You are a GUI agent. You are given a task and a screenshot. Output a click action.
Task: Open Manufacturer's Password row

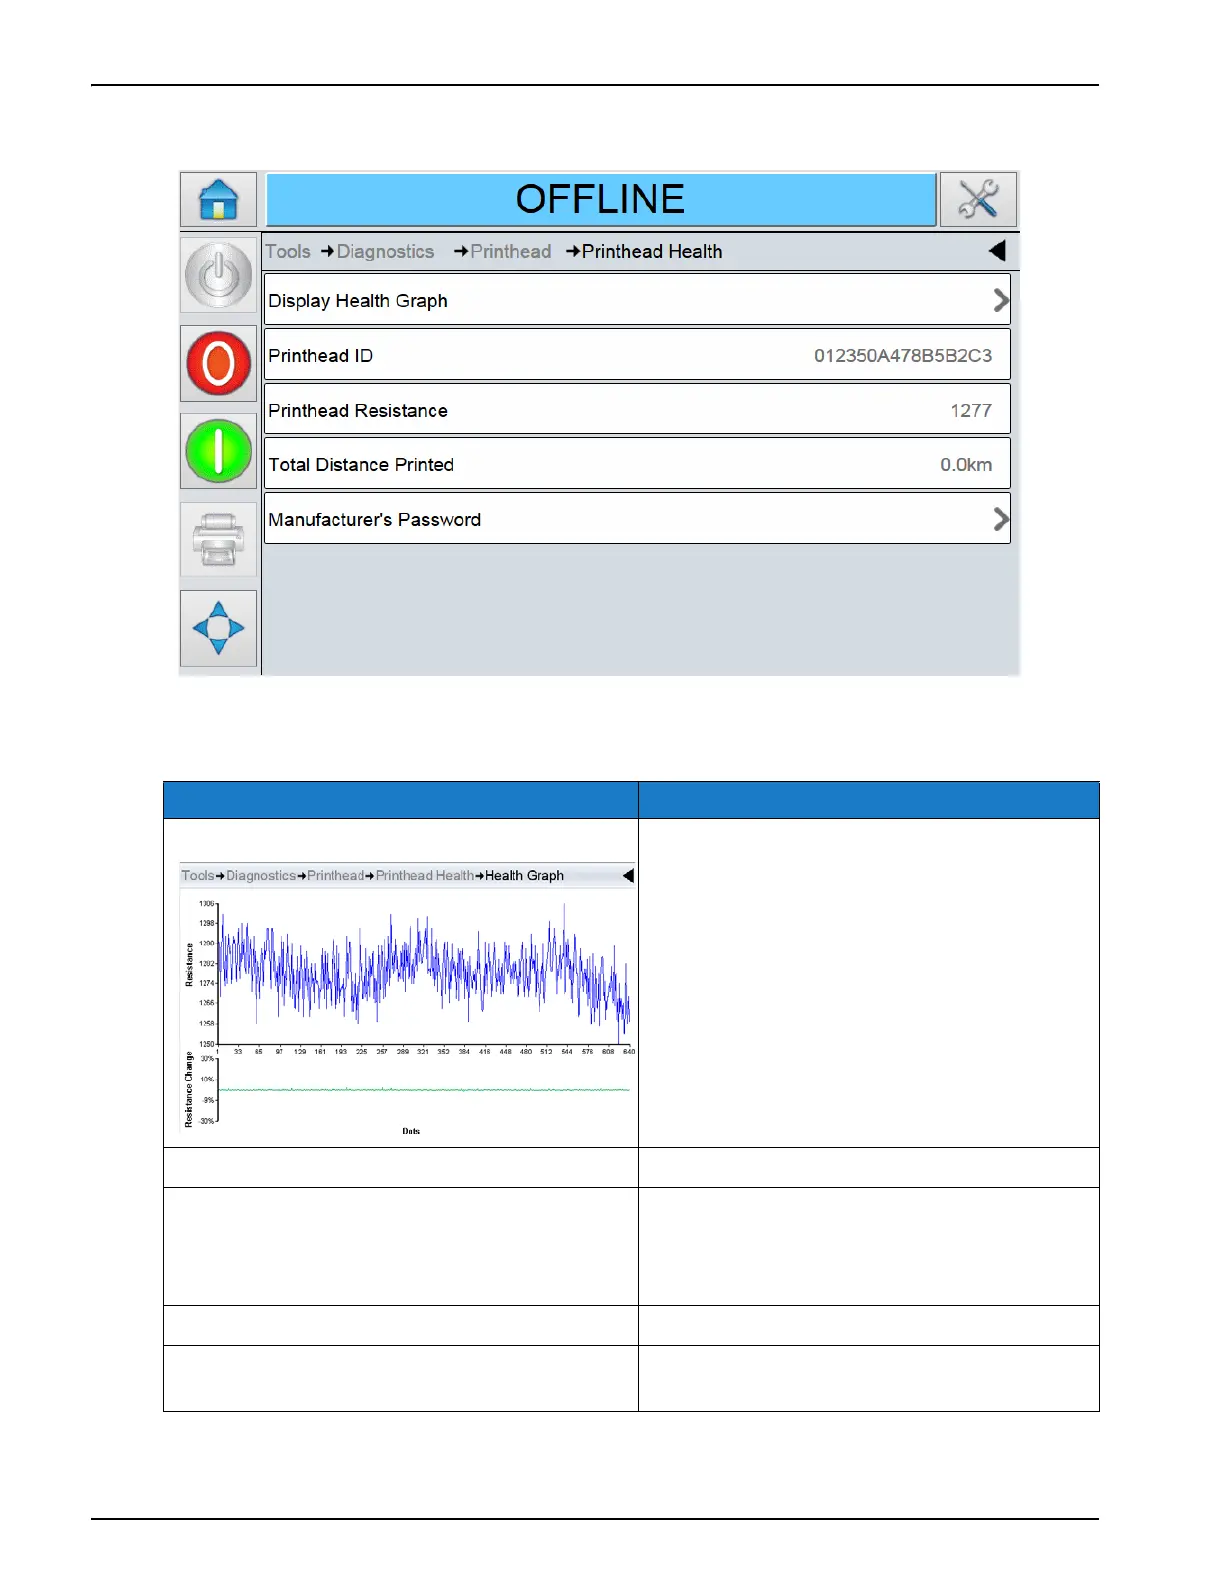click(637, 519)
